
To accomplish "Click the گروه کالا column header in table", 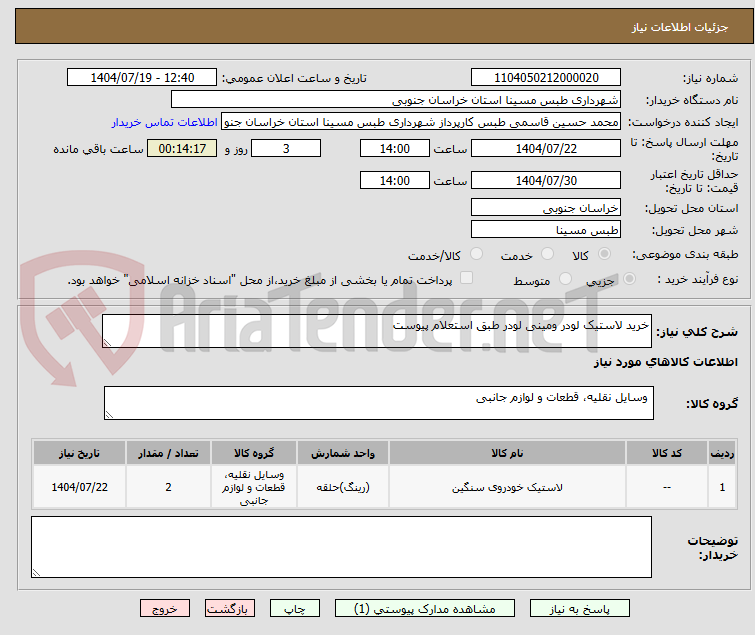I will [x=254, y=453].
